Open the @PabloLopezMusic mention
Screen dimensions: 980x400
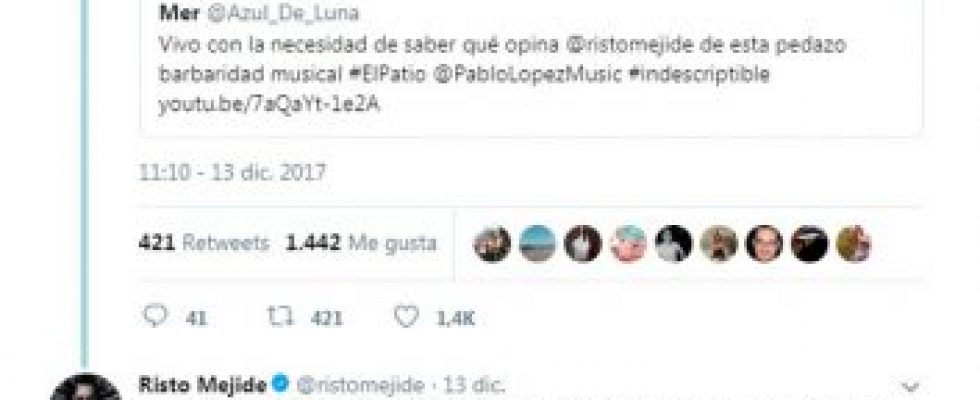coord(528,74)
